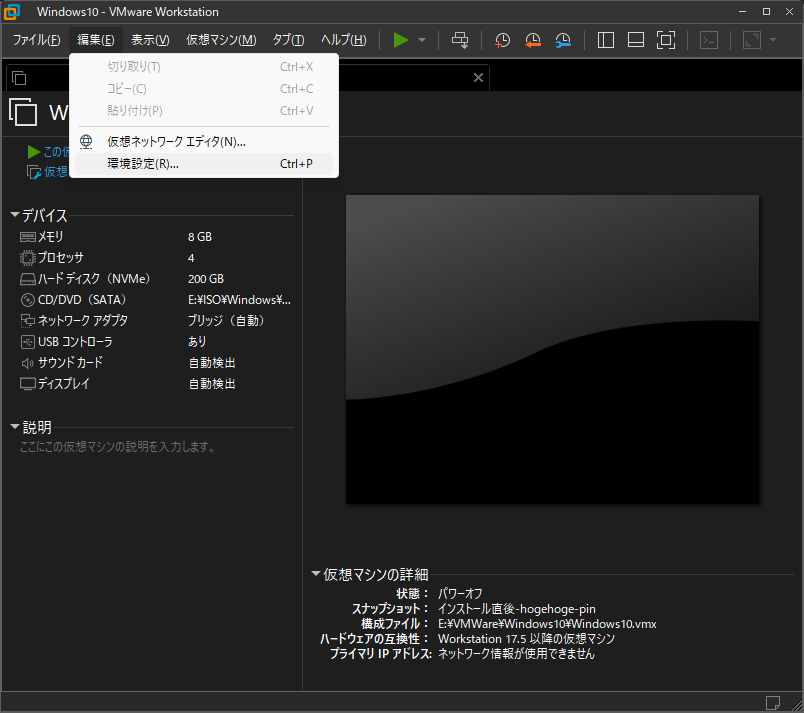This screenshot has width=804, height=713.
Task: Click the サウンド カード device row
Action: 155,363
